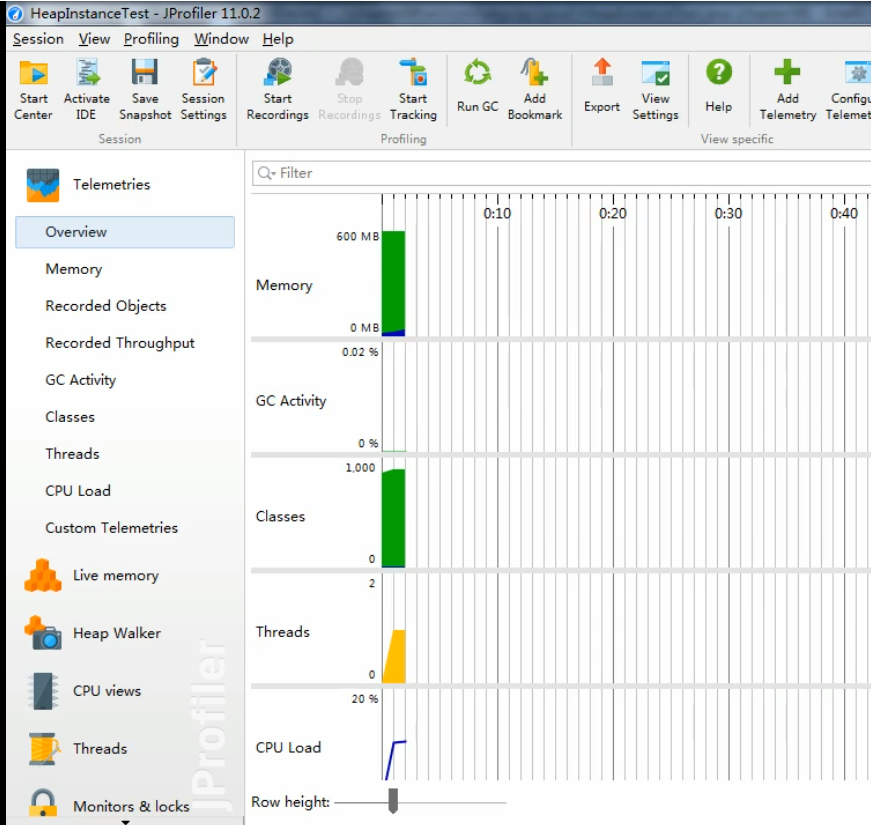Open the Monitors & locks section
The image size is (871, 825).
click(108, 806)
